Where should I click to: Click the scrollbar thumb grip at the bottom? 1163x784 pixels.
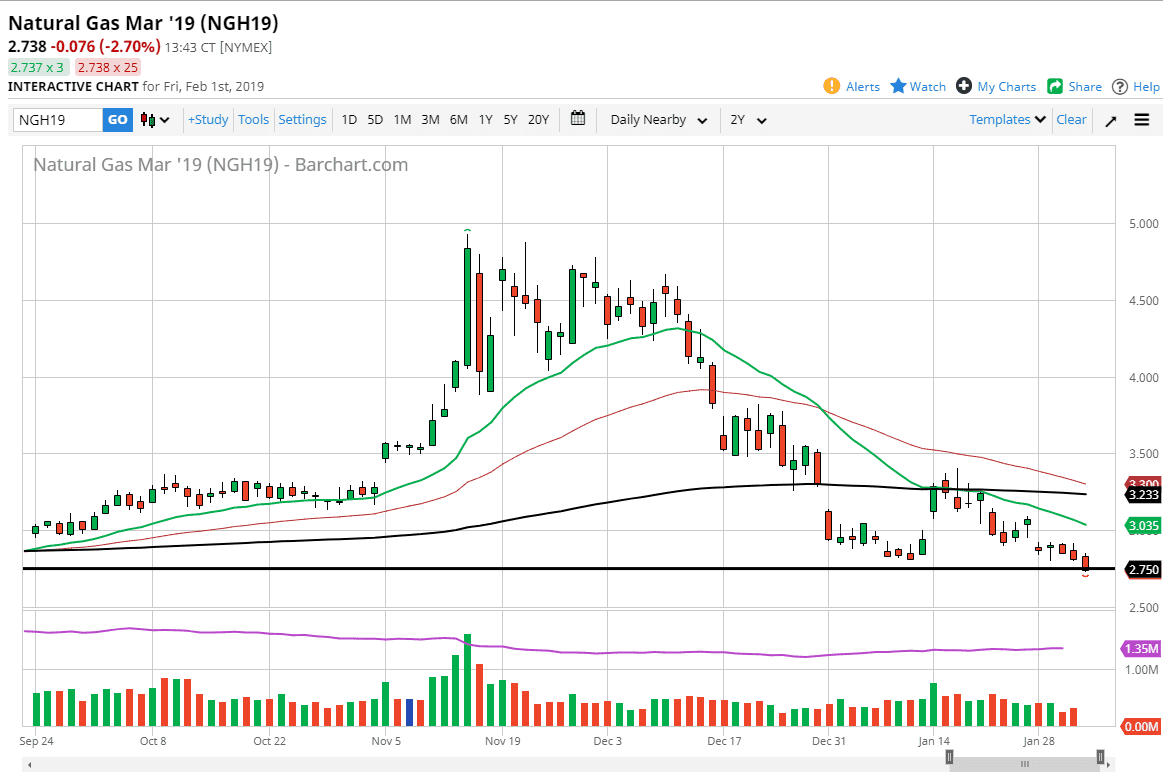[x=1025, y=764]
